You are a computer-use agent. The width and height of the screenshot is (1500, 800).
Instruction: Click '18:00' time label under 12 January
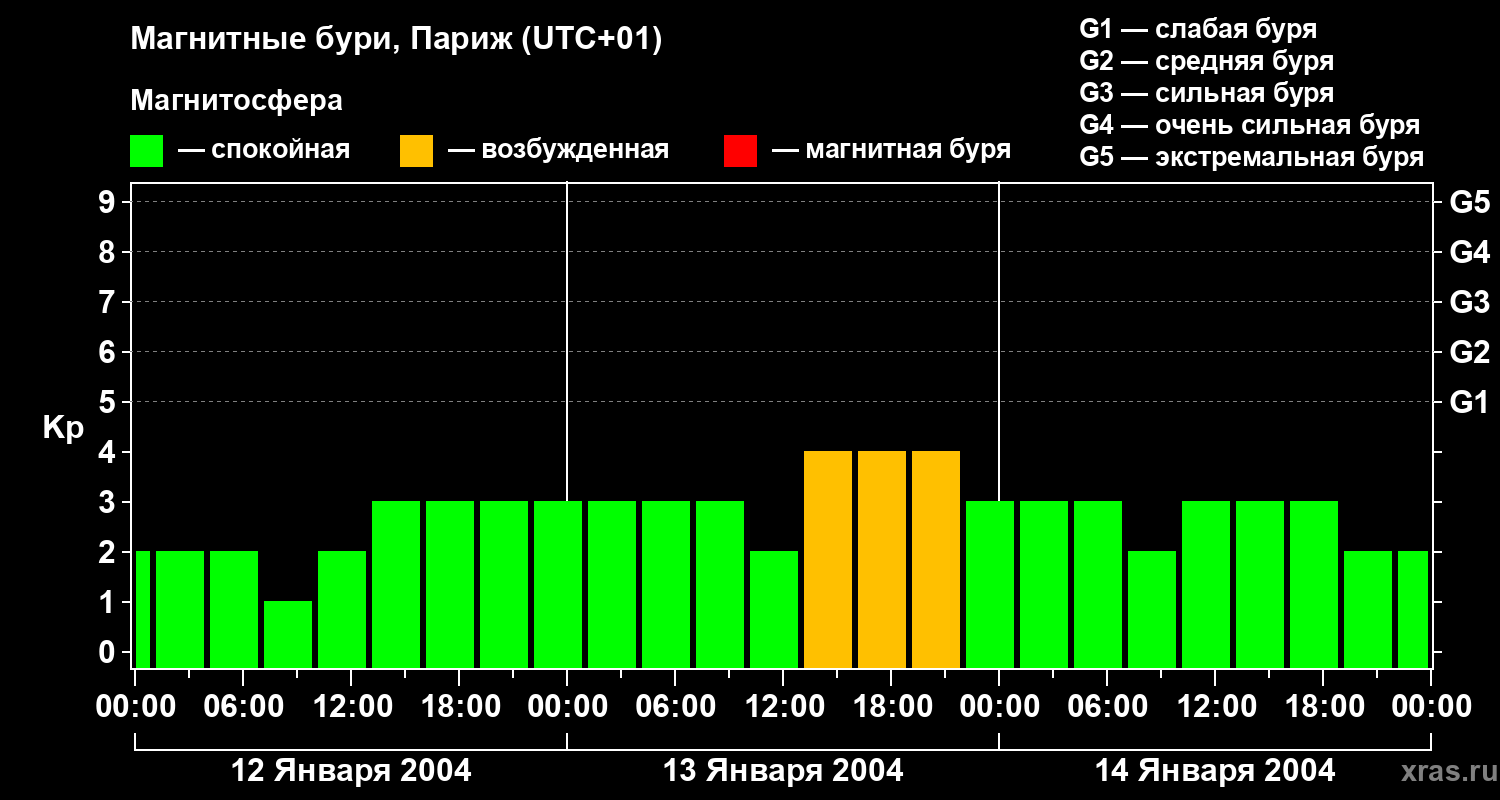(x=459, y=707)
